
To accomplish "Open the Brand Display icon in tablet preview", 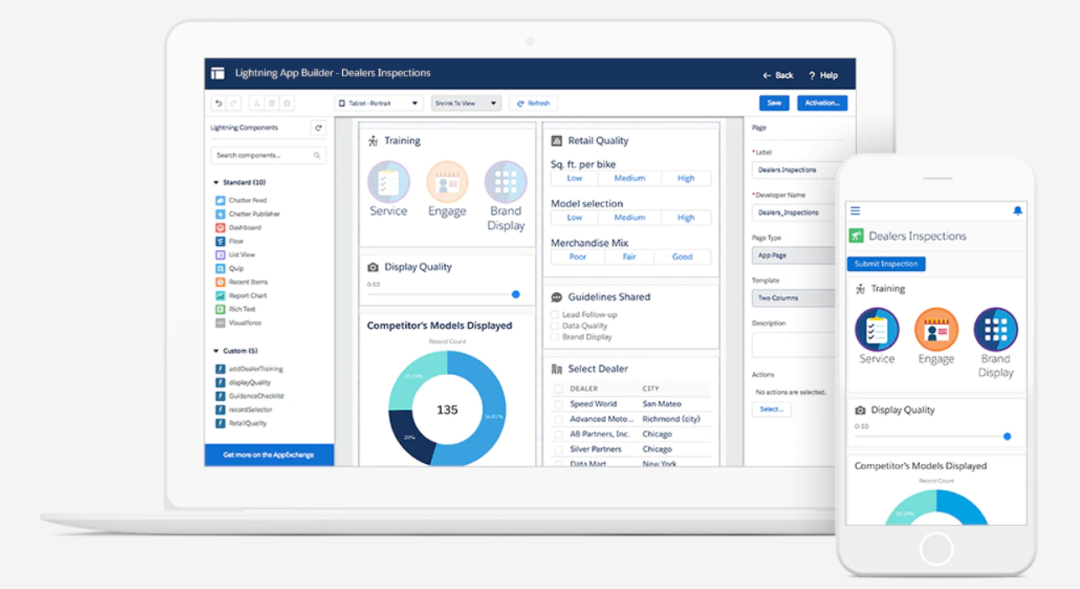I will click(x=506, y=182).
